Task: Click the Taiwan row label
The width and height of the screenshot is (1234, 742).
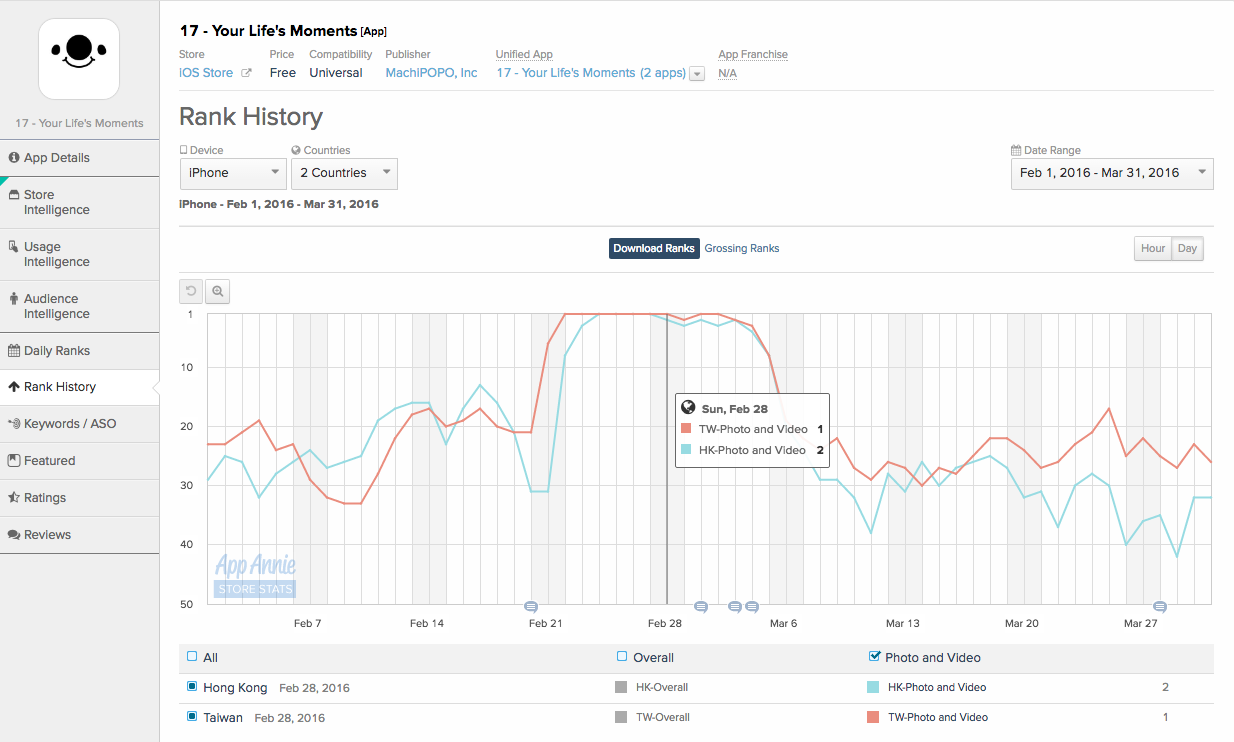Action: (x=223, y=717)
